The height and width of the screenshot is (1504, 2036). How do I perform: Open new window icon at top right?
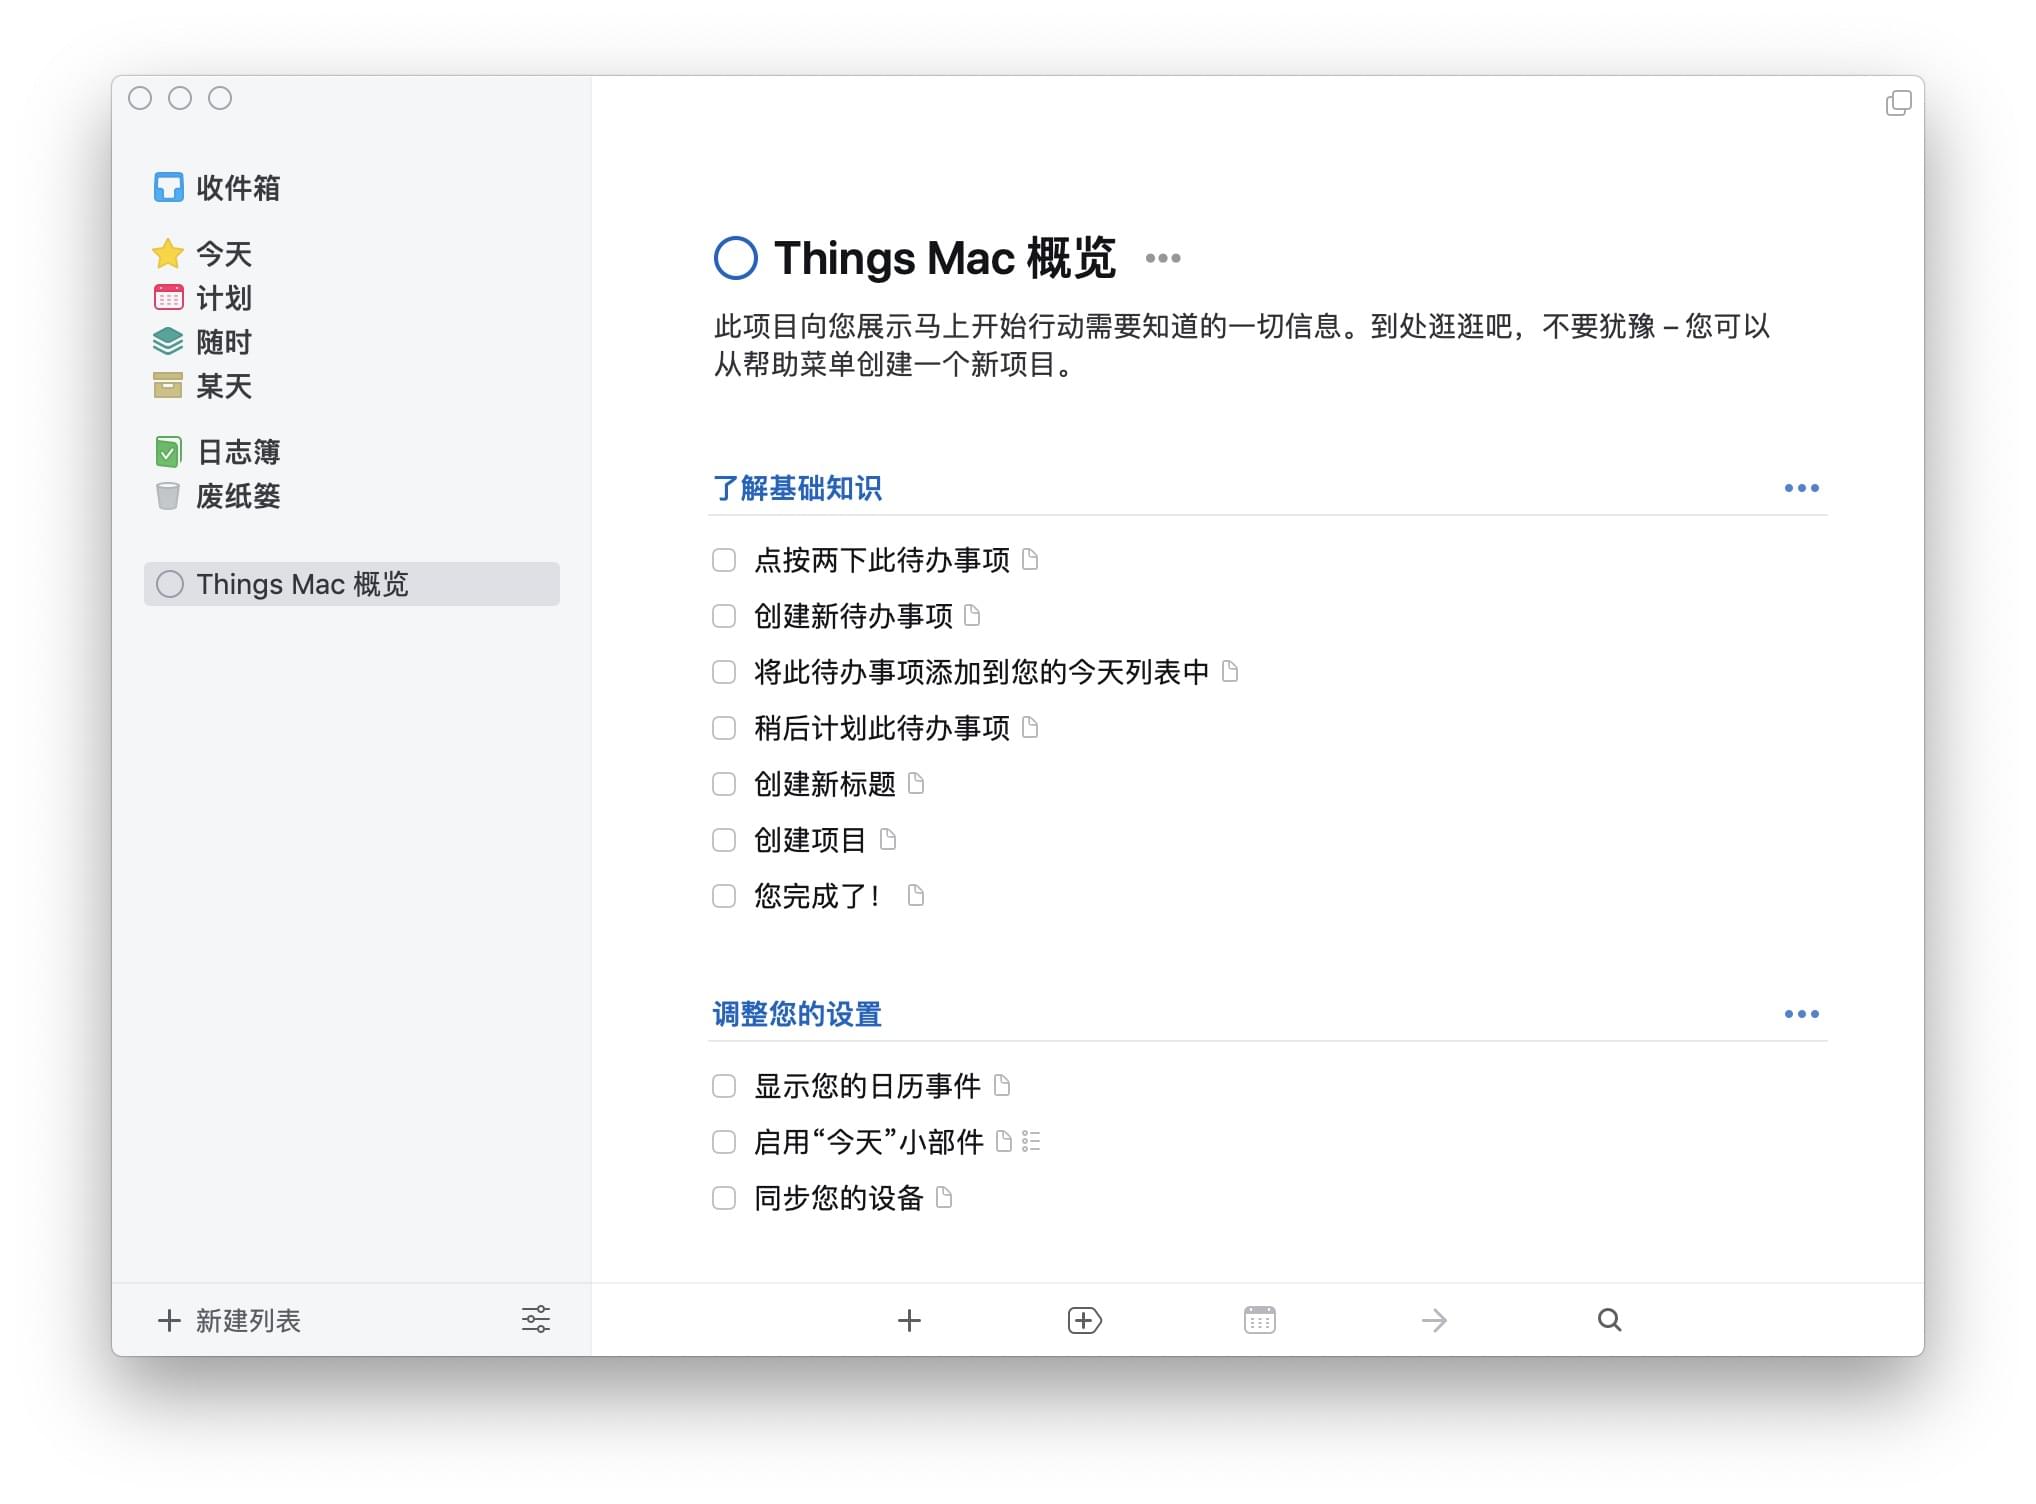click(x=1898, y=103)
